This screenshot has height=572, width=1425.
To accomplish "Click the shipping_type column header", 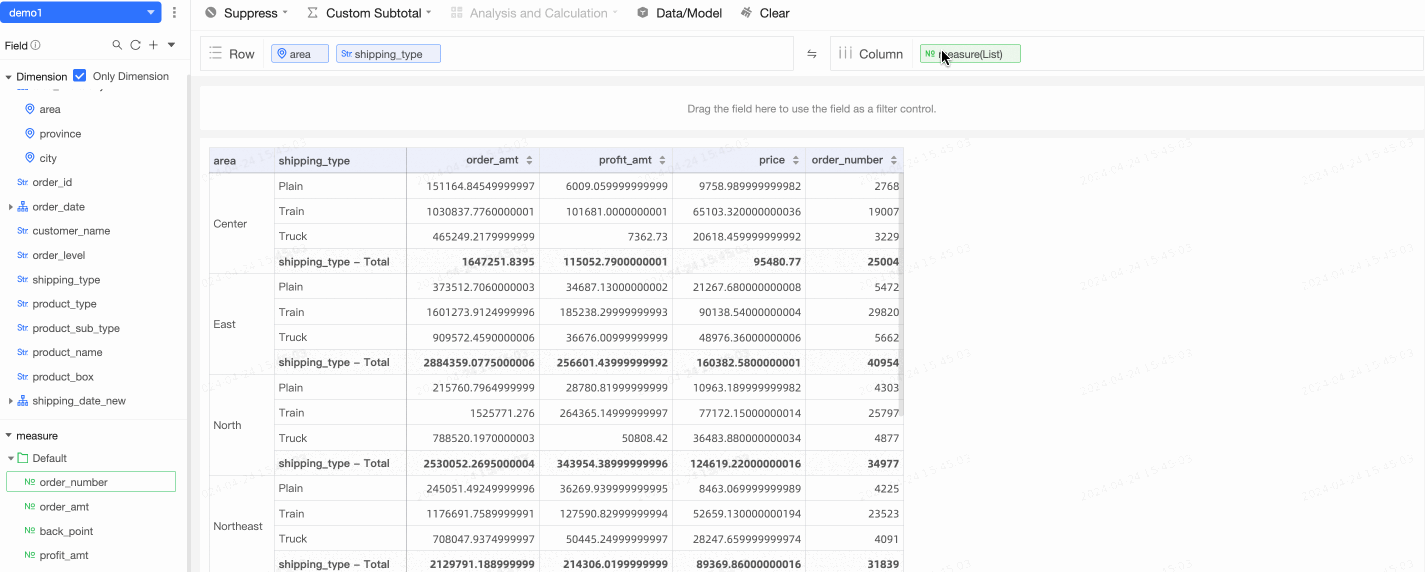I will click(340, 160).
